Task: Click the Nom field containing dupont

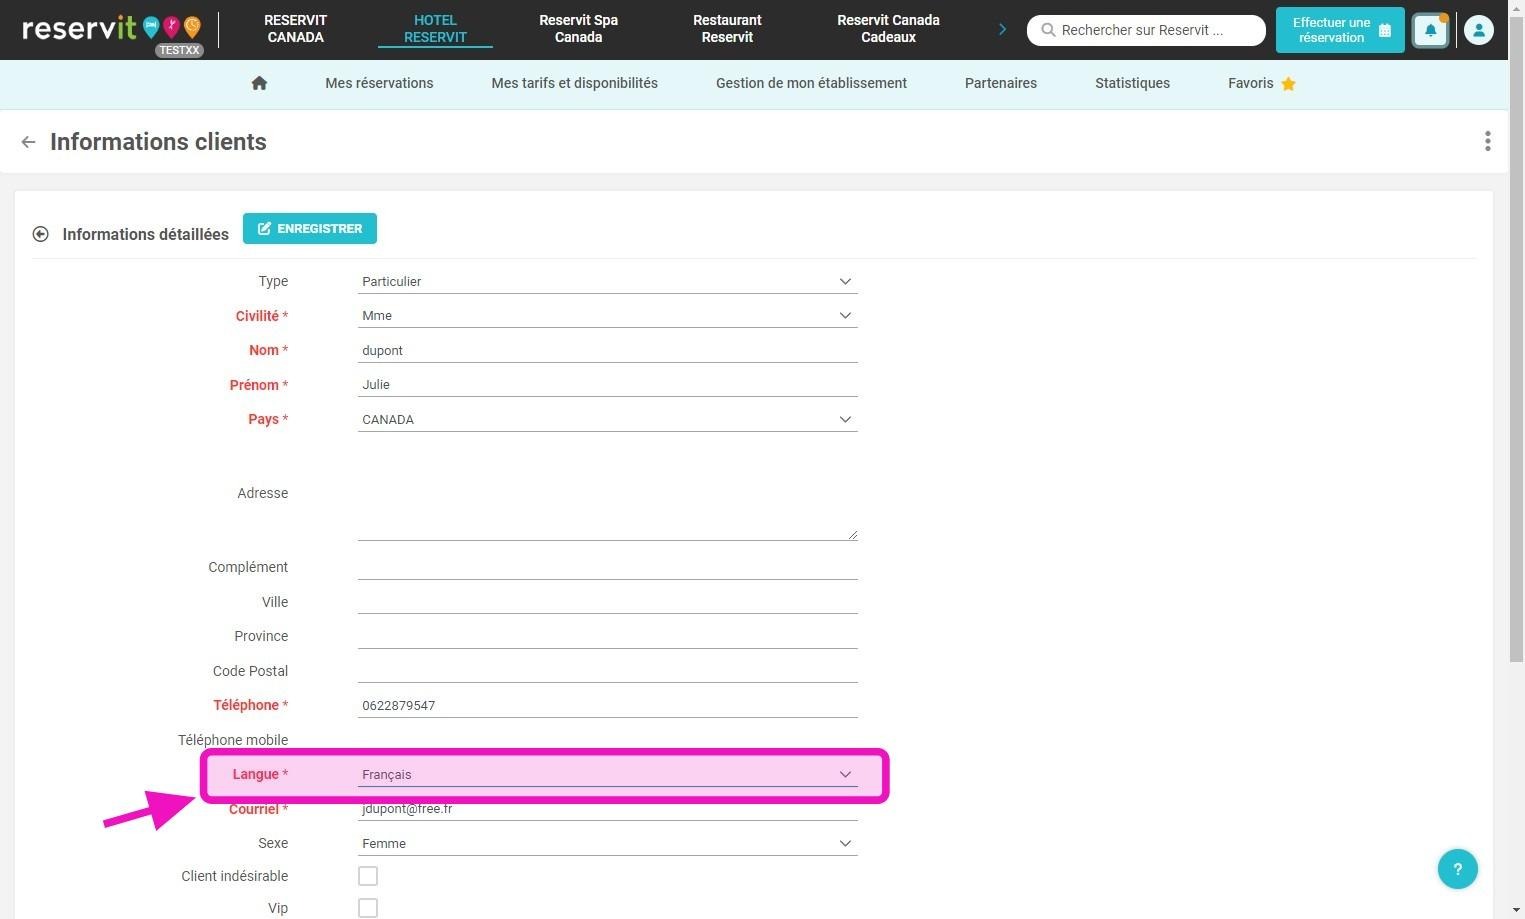Action: (608, 350)
